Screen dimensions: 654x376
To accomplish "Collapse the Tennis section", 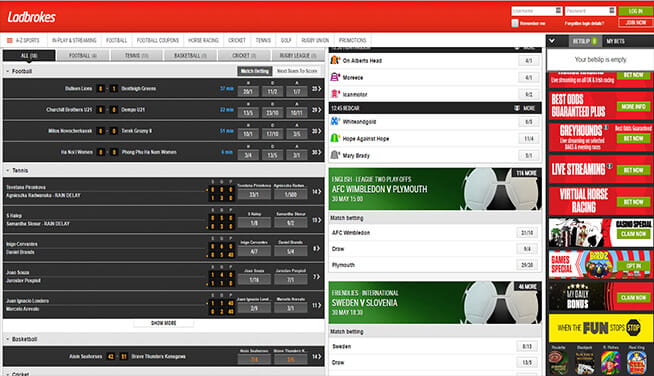I will tap(8, 171).
